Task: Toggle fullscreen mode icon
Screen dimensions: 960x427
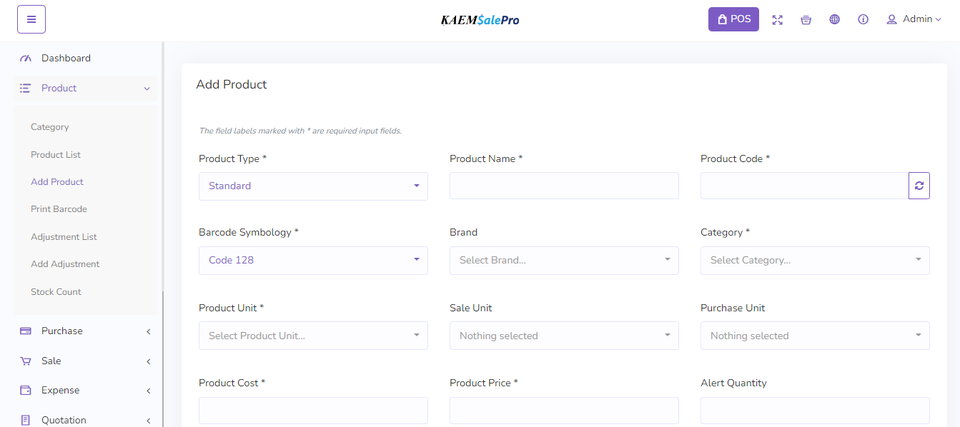Action: (x=777, y=20)
